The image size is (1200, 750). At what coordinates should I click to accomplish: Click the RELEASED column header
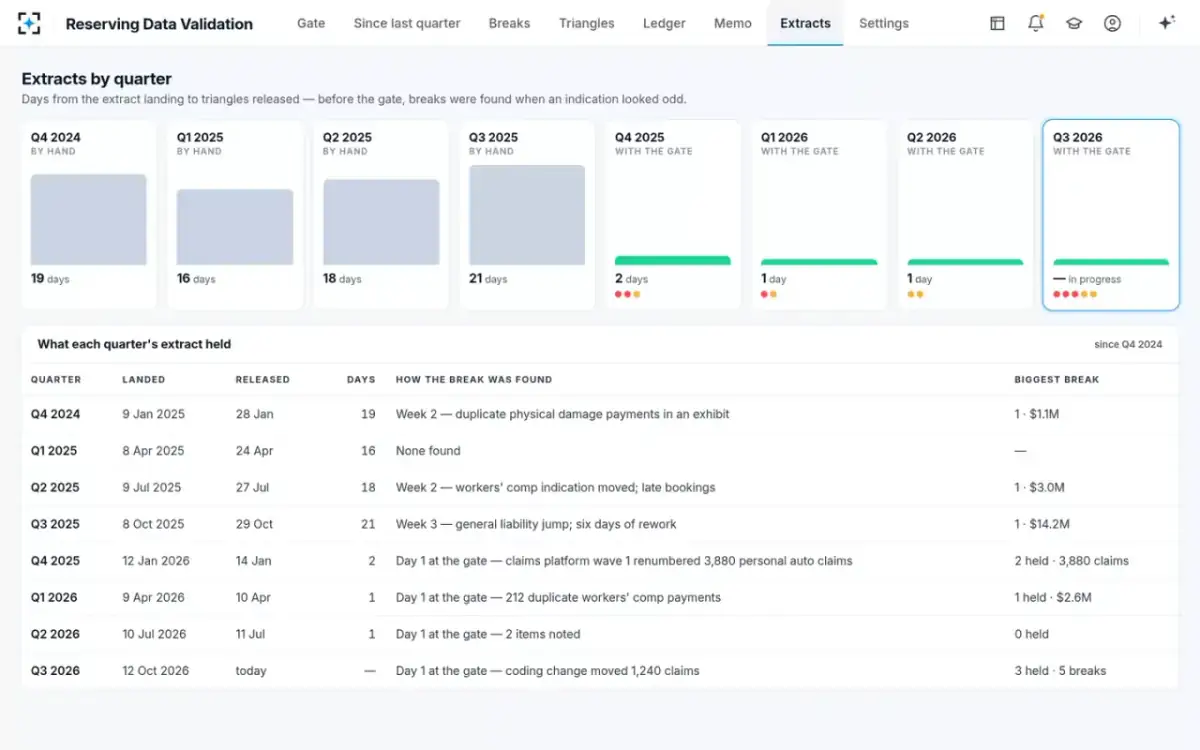[263, 380]
